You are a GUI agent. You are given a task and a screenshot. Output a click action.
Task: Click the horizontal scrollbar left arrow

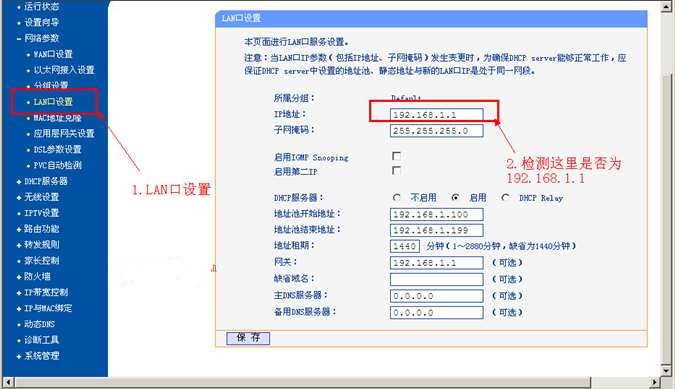pos(8,382)
